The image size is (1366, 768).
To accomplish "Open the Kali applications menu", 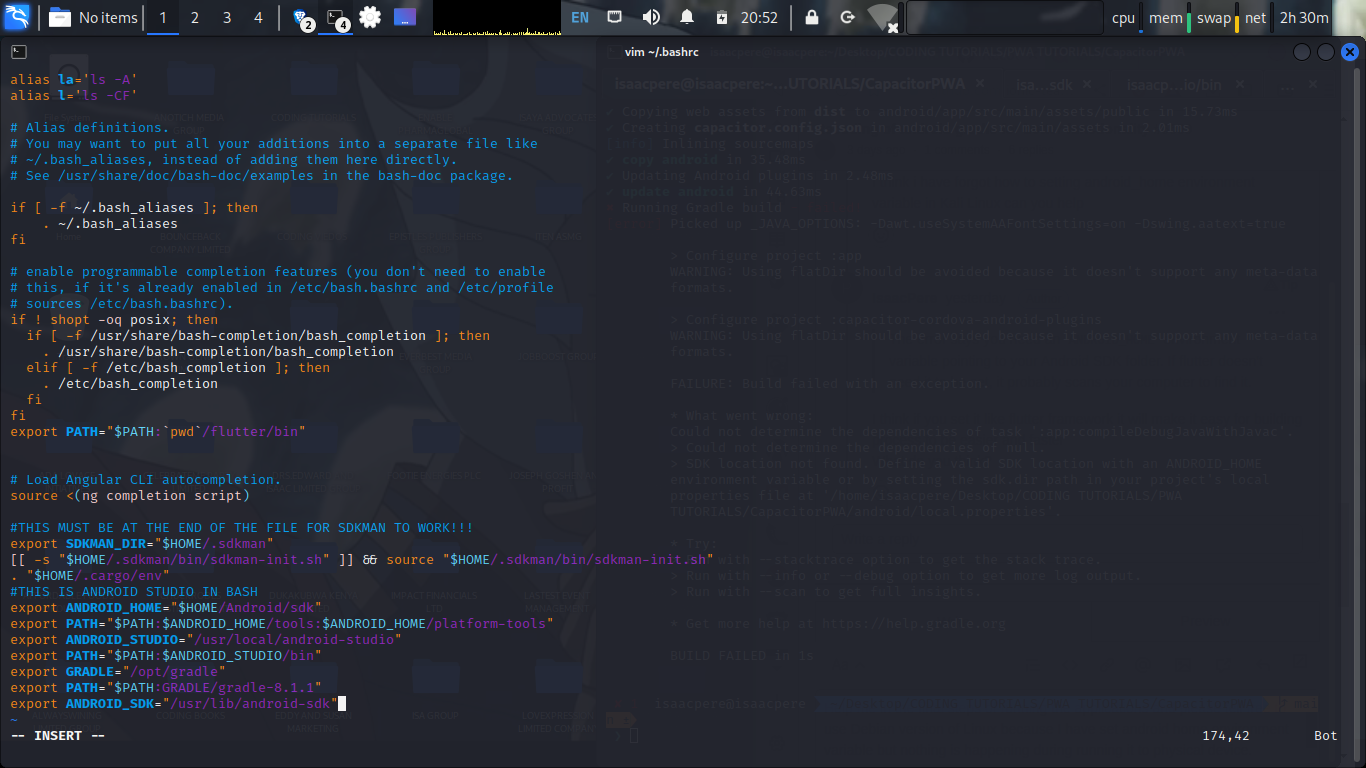I will point(18,17).
